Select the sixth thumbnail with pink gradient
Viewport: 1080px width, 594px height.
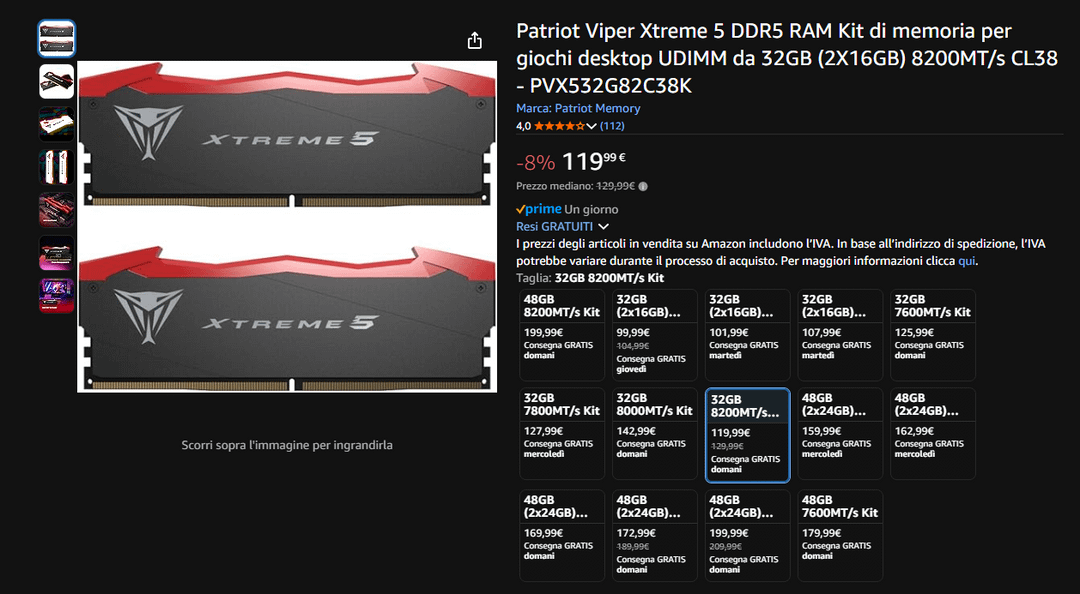tap(56, 252)
